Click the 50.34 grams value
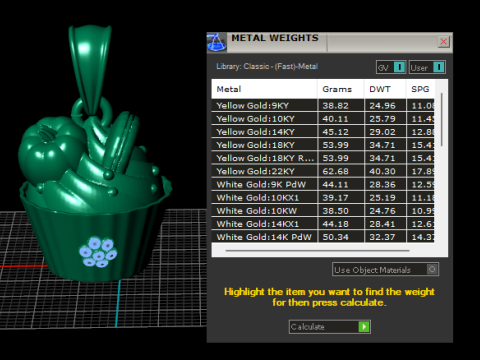Viewport: 480px width, 360px height. [335, 237]
